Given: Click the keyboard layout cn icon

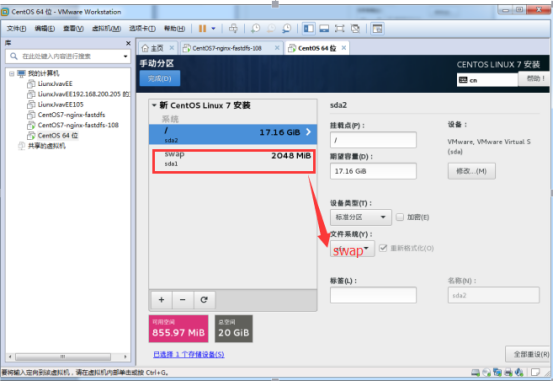Looking at the screenshot, I should coord(463,80).
